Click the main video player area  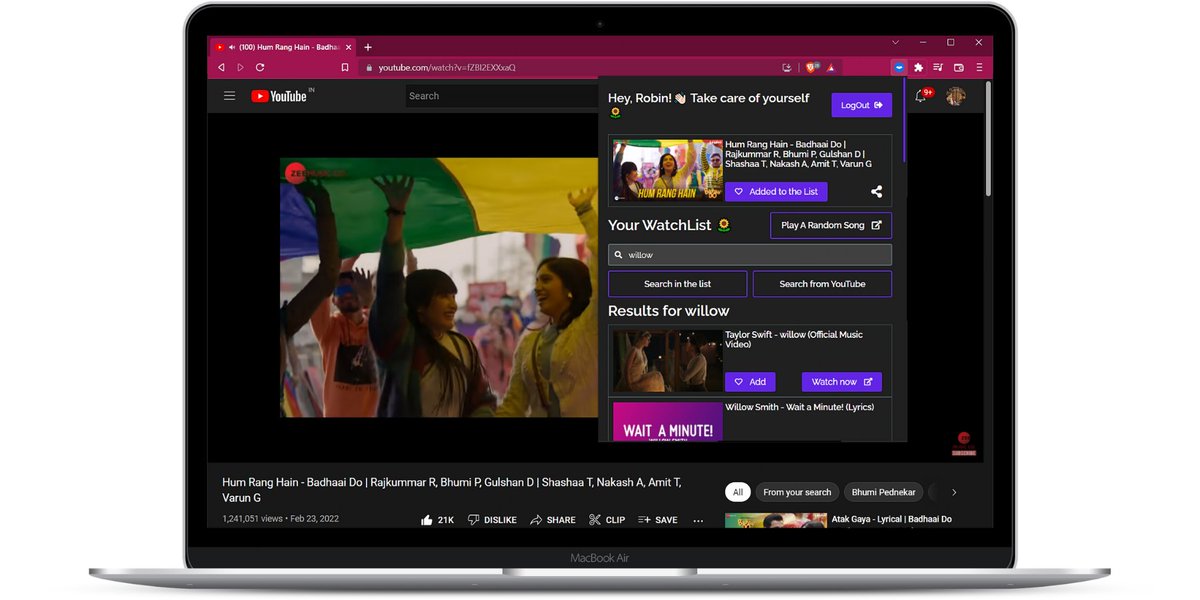coord(440,287)
